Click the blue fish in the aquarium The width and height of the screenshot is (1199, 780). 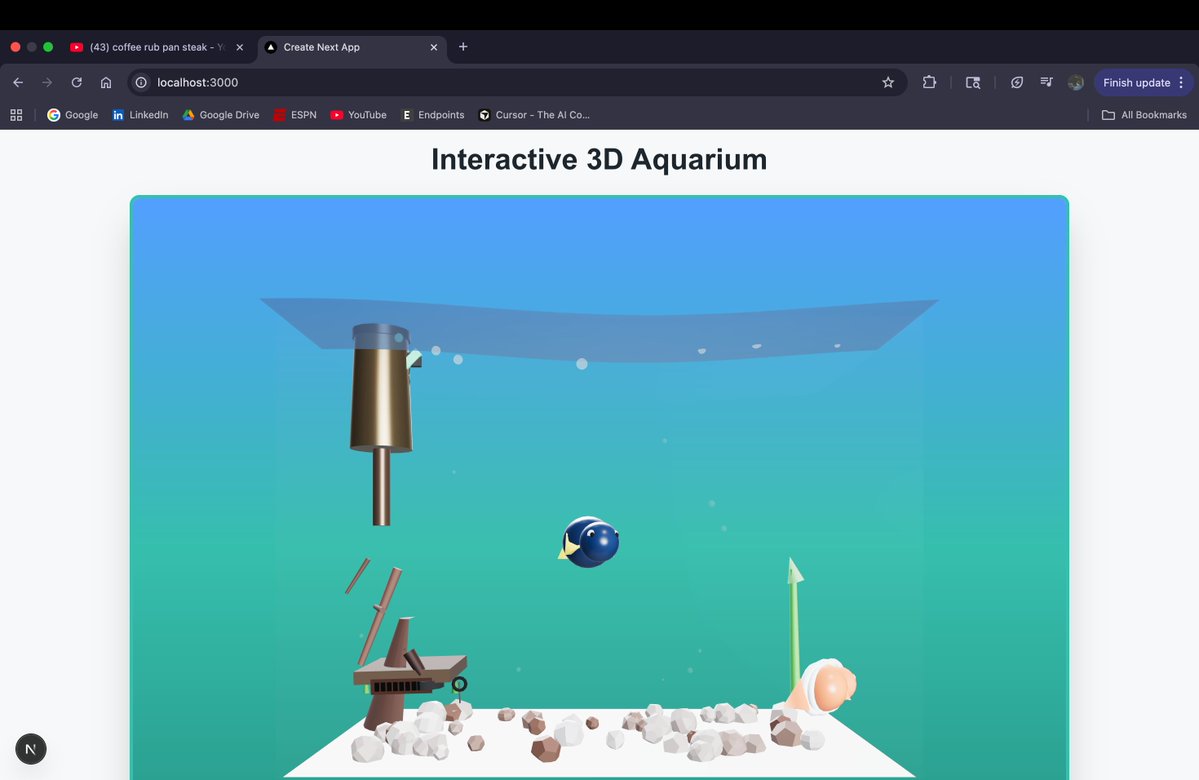pyautogui.click(x=589, y=541)
